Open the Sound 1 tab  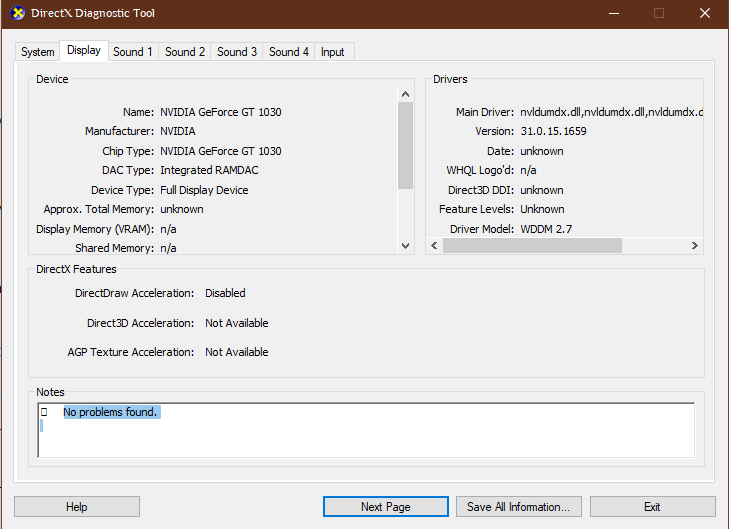tap(133, 52)
